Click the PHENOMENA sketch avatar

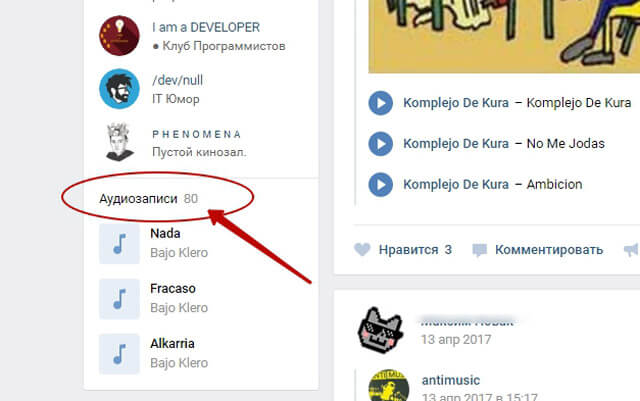click(x=119, y=142)
